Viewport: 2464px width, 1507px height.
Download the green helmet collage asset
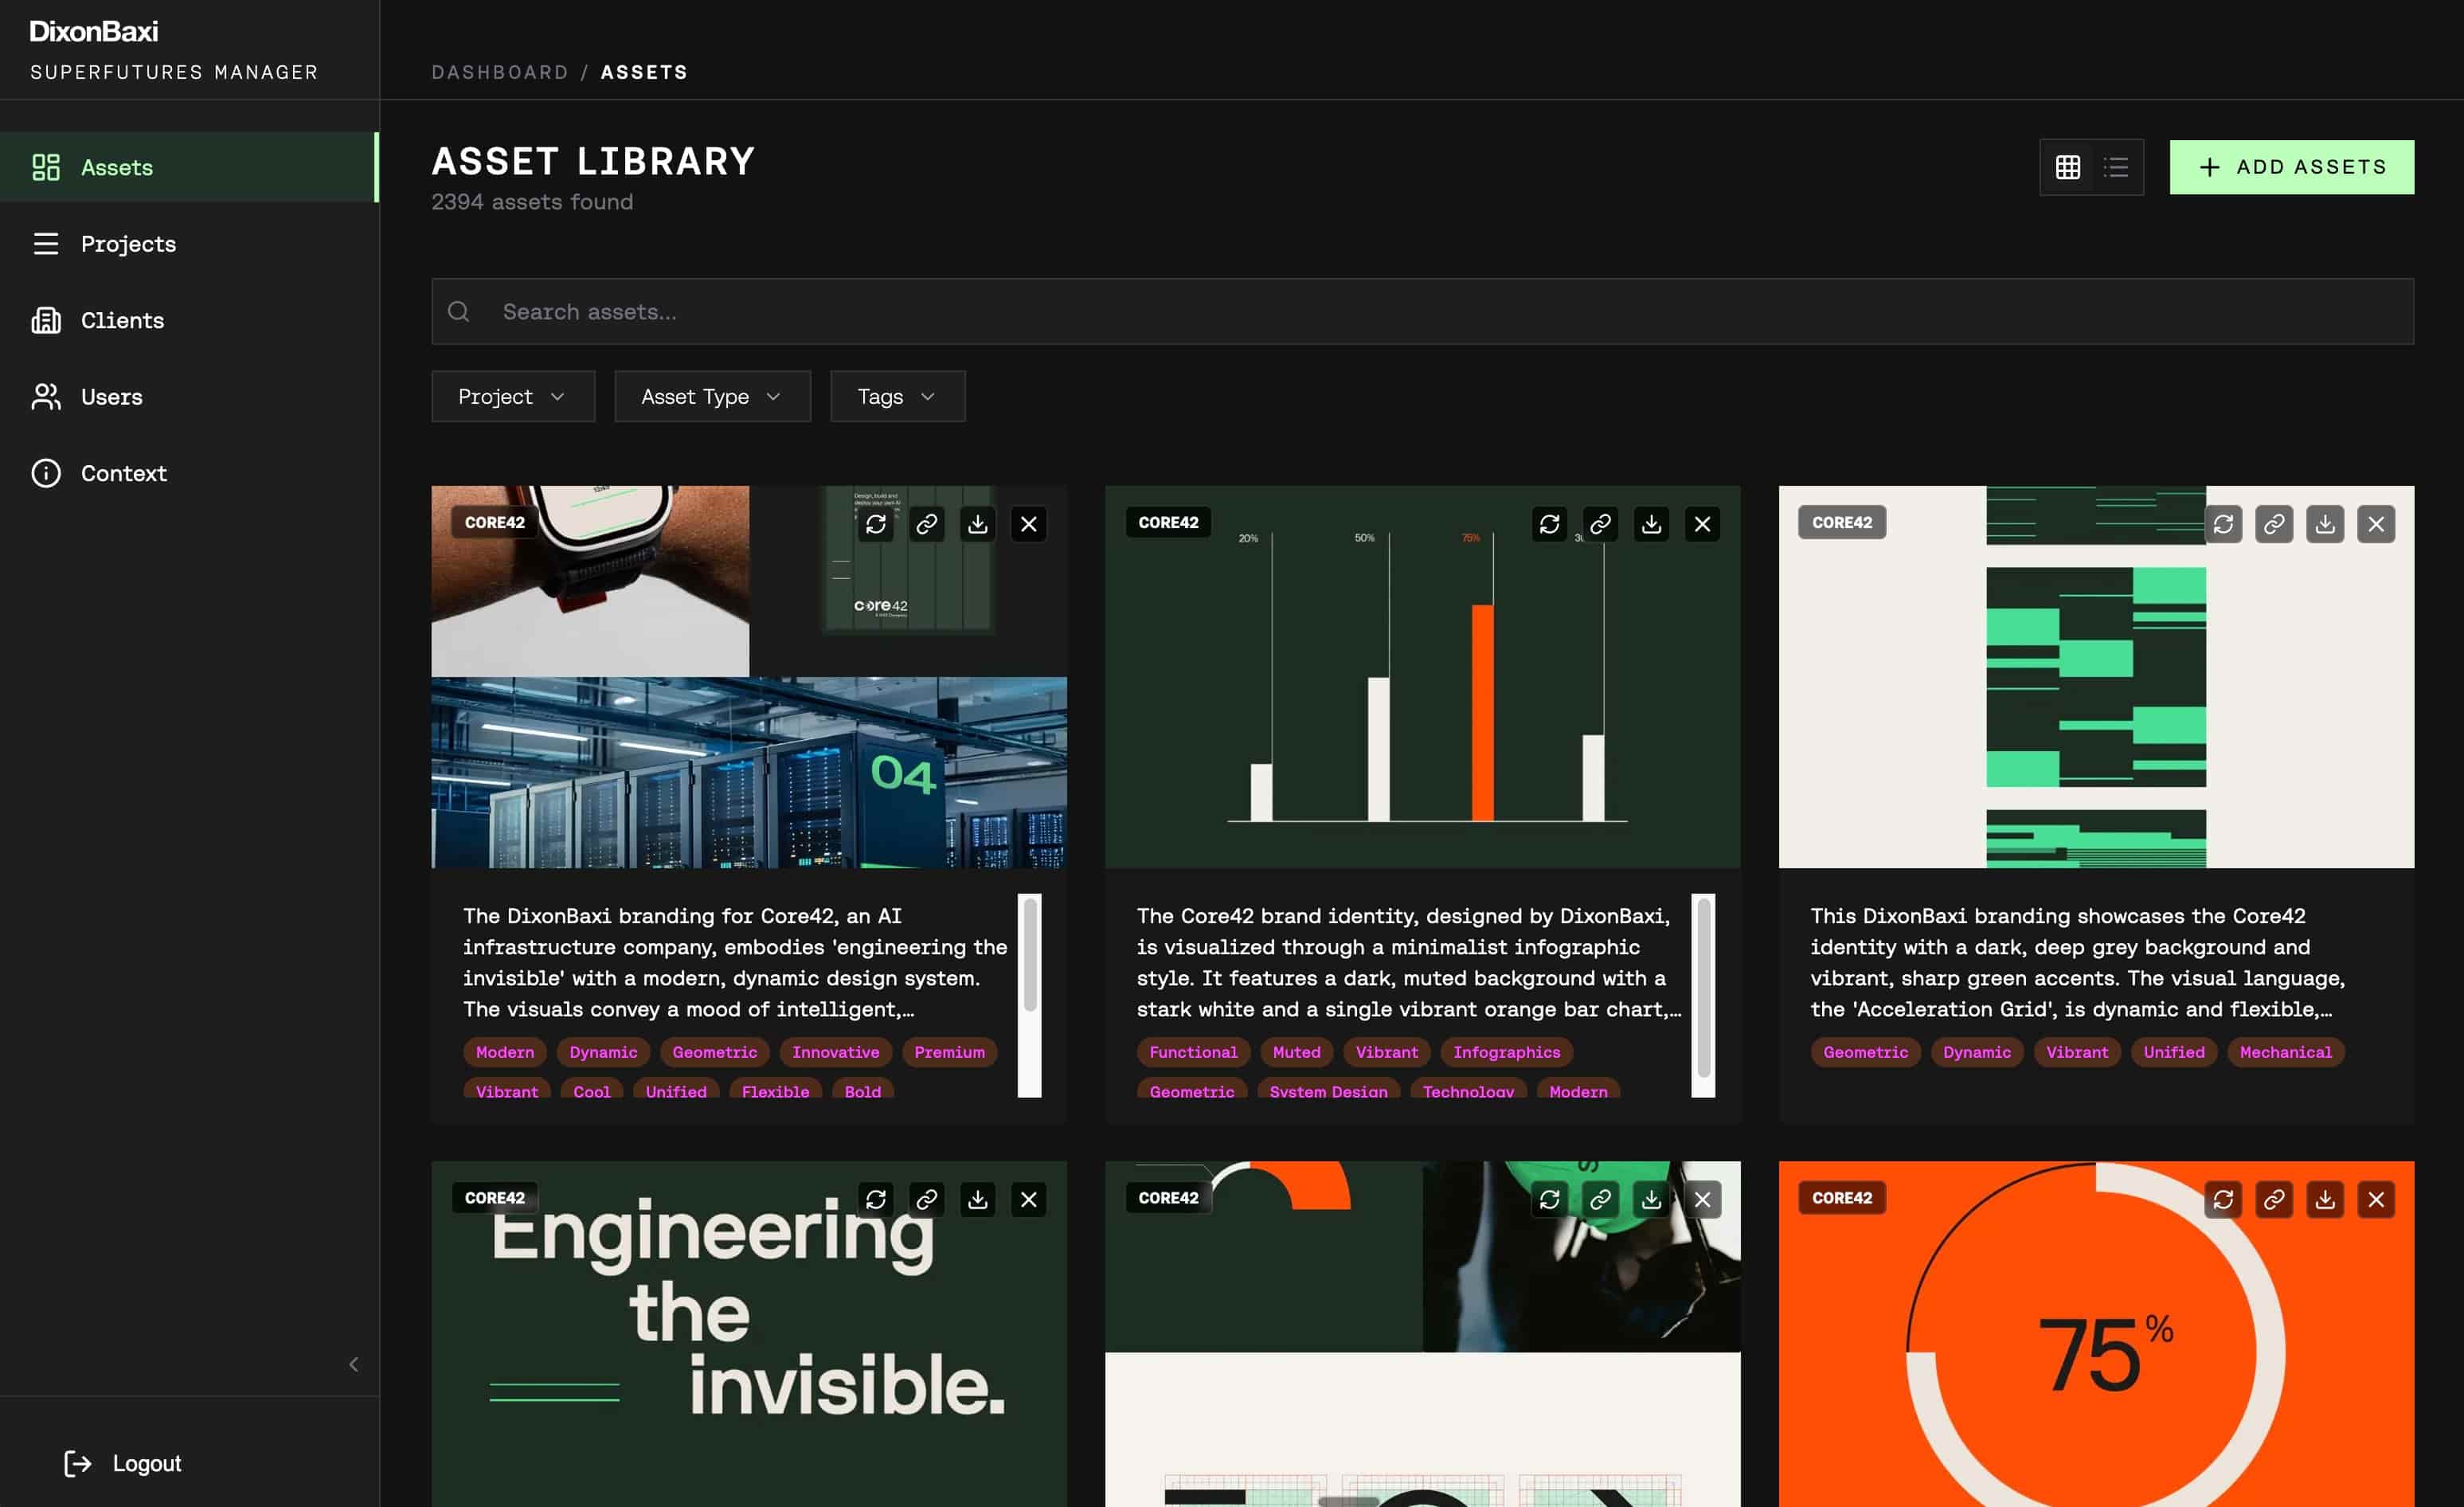[1652, 1199]
